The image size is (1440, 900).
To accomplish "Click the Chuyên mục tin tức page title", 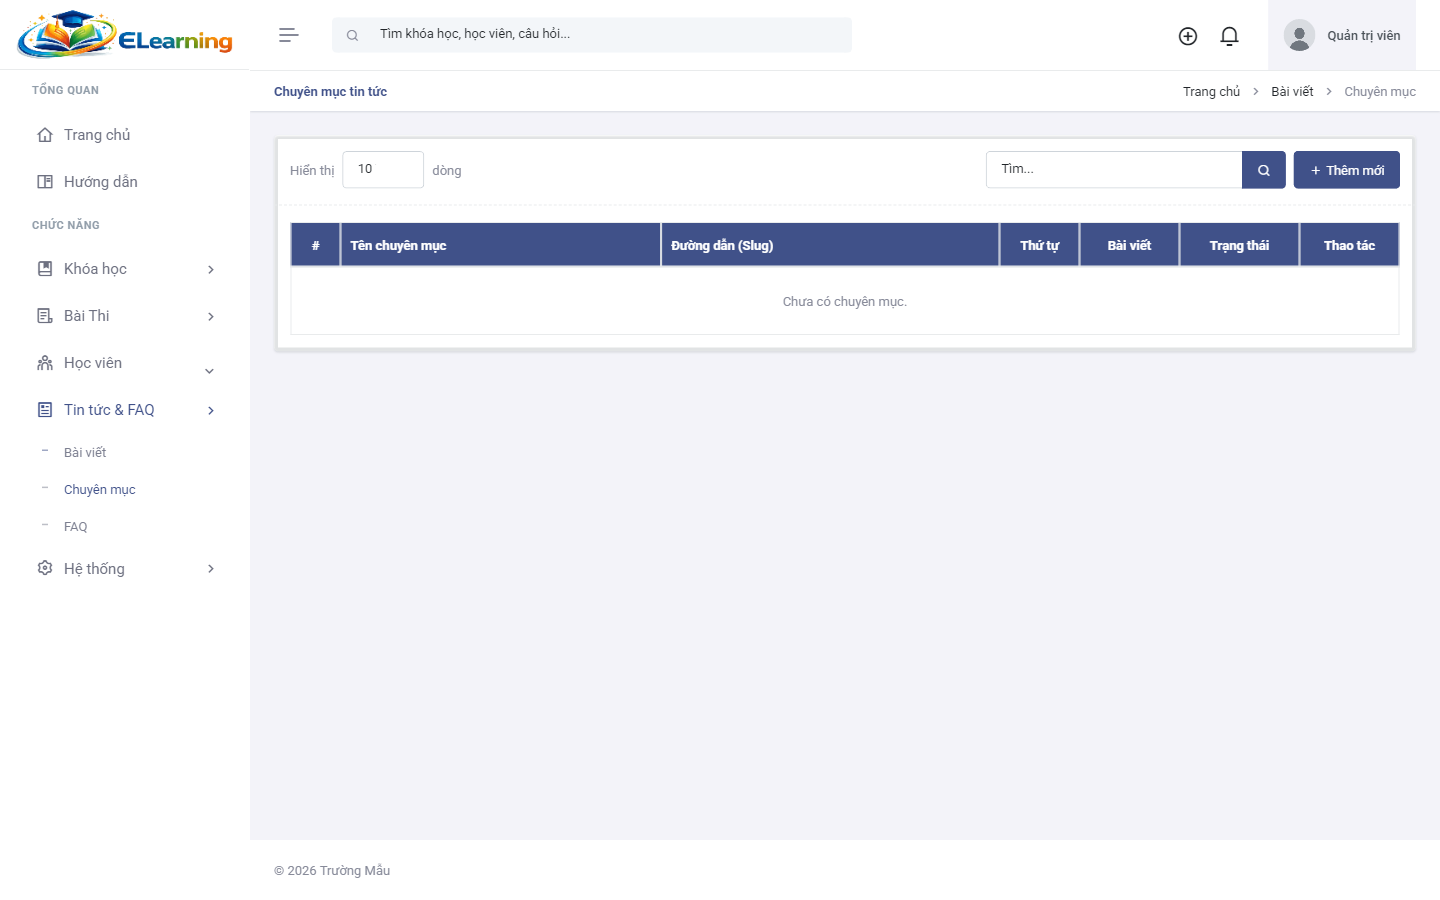I will (330, 92).
